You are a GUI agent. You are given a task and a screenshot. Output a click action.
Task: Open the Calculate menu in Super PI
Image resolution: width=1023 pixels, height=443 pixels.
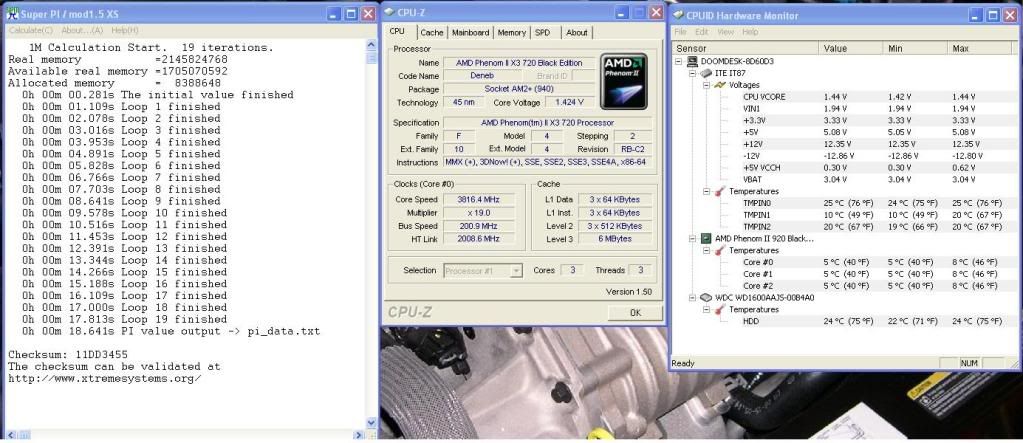click(28, 31)
